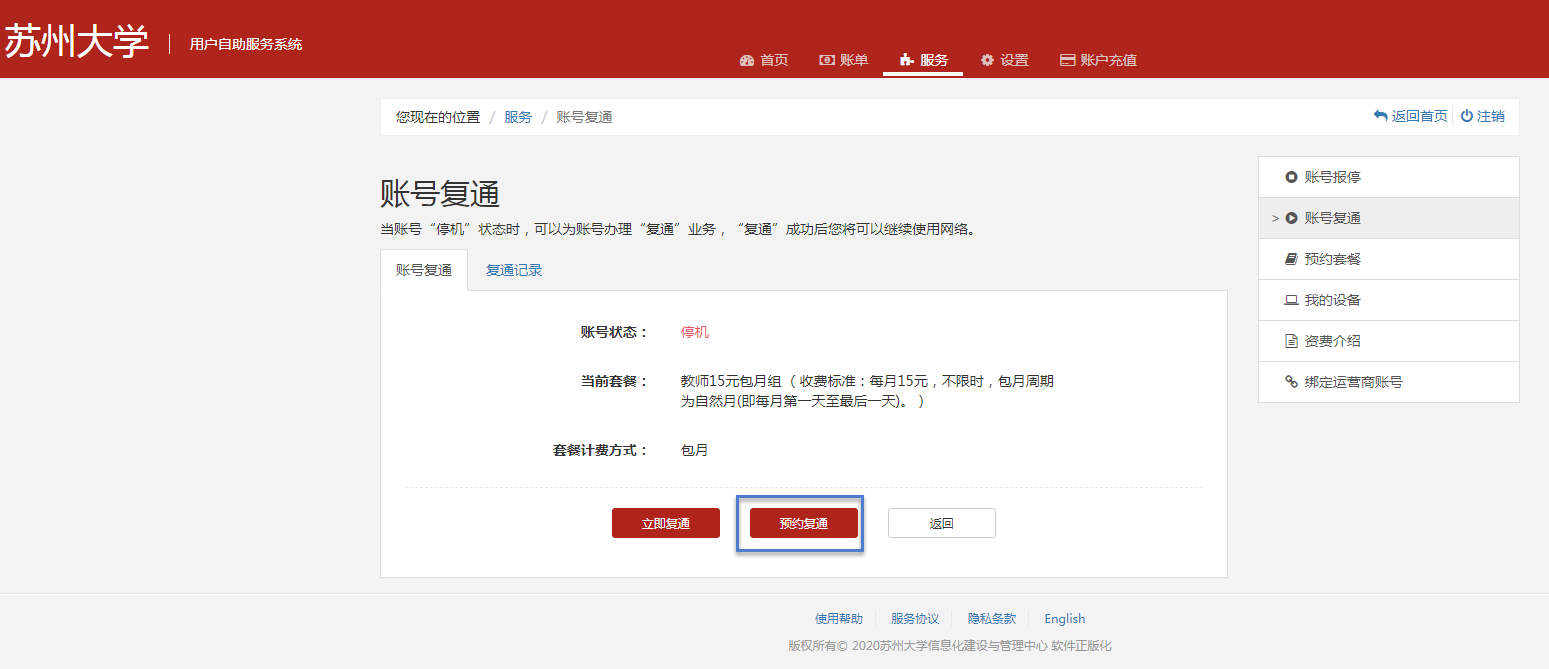Click the 注销 power icon
1549x669 pixels.
1467,116
